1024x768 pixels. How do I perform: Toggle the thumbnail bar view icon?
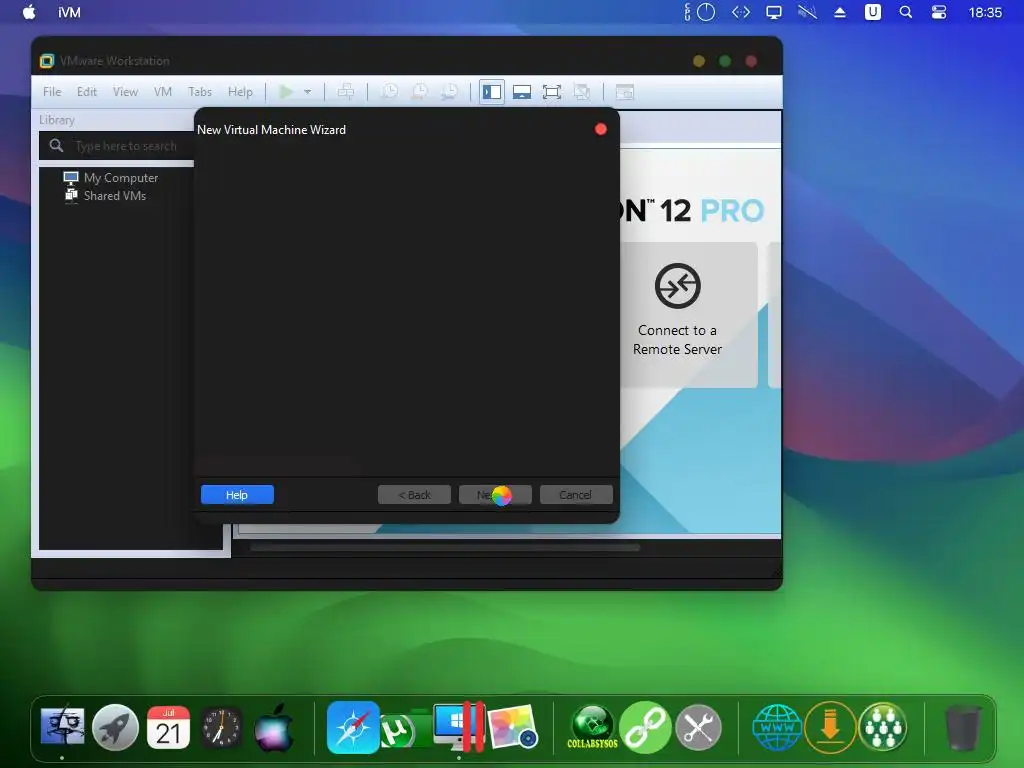[x=521, y=92]
